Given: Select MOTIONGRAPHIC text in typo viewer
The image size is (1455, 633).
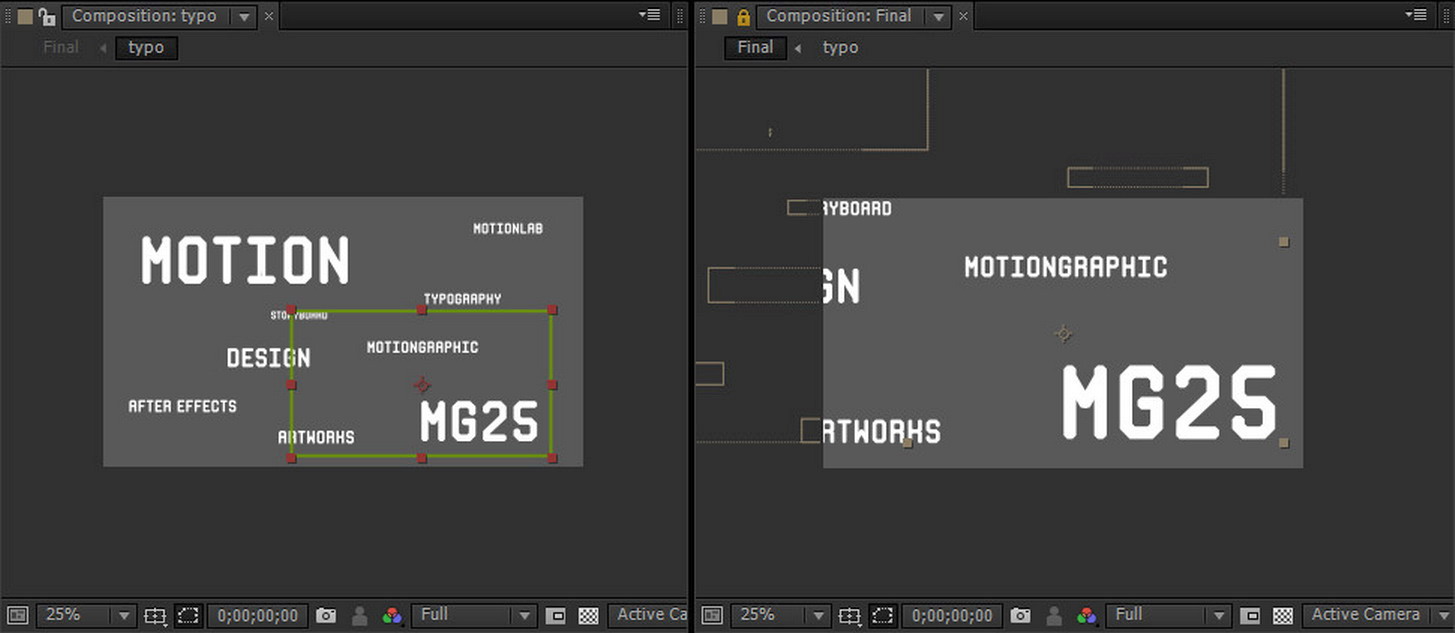Looking at the screenshot, I should click(x=422, y=347).
